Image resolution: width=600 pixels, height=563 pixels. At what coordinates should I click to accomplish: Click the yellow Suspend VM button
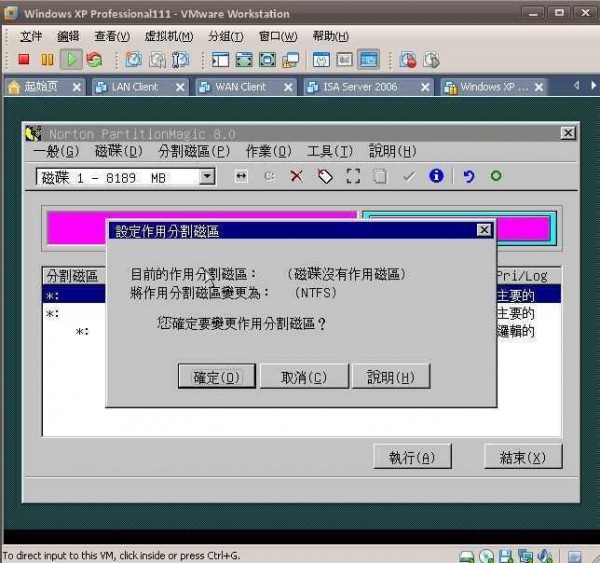[47, 60]
